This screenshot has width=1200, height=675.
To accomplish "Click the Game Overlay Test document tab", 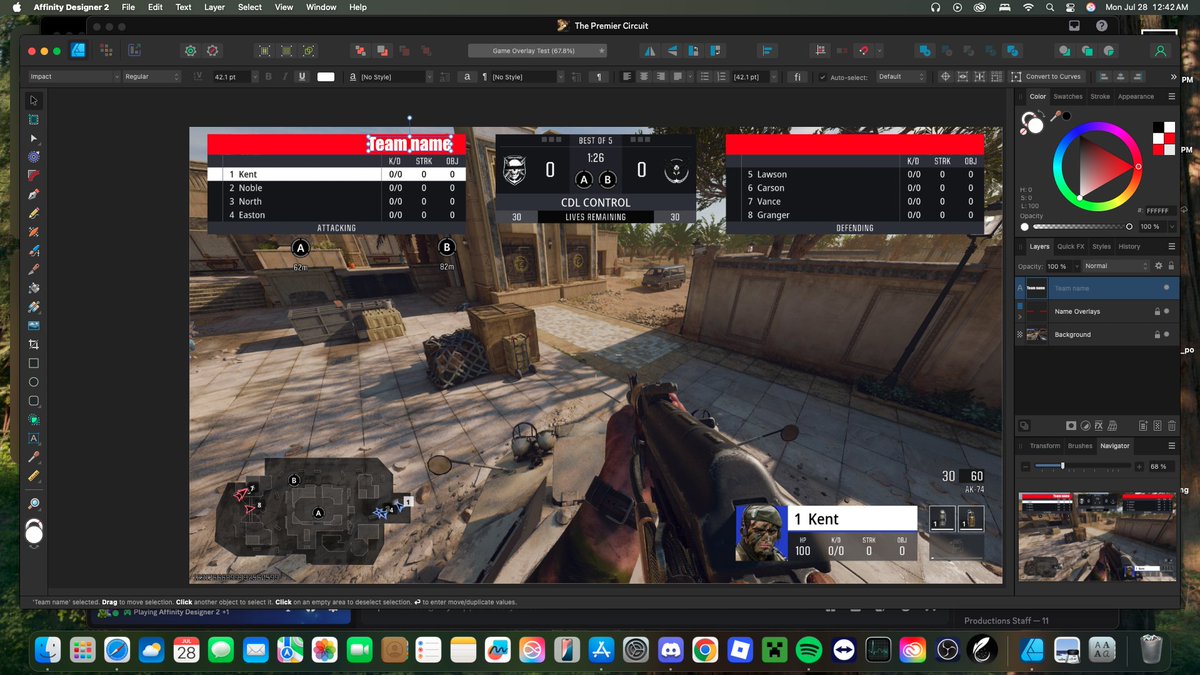I will [x=537, y=50].
